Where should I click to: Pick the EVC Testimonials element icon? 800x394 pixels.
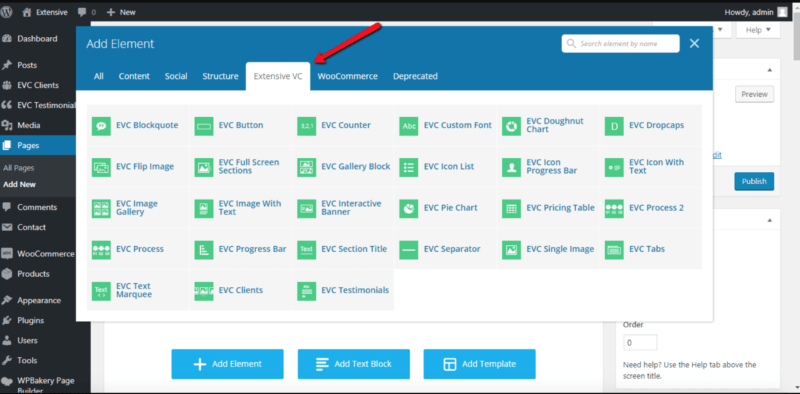(x=306, y=291)
